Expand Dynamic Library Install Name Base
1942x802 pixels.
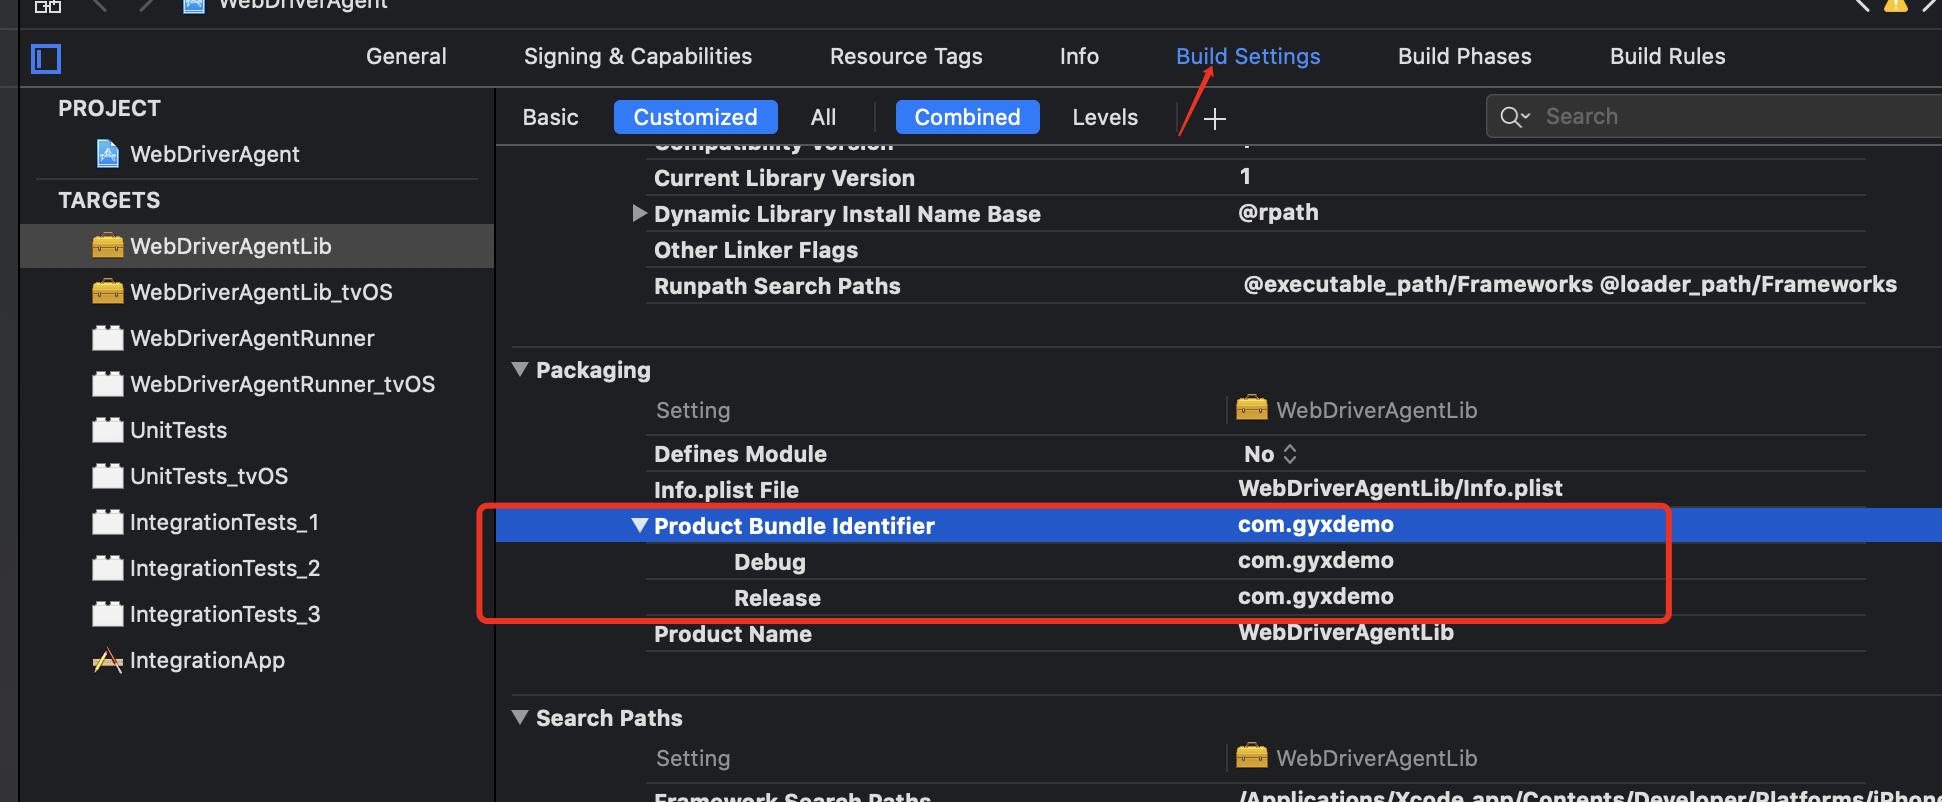point(639,213)
